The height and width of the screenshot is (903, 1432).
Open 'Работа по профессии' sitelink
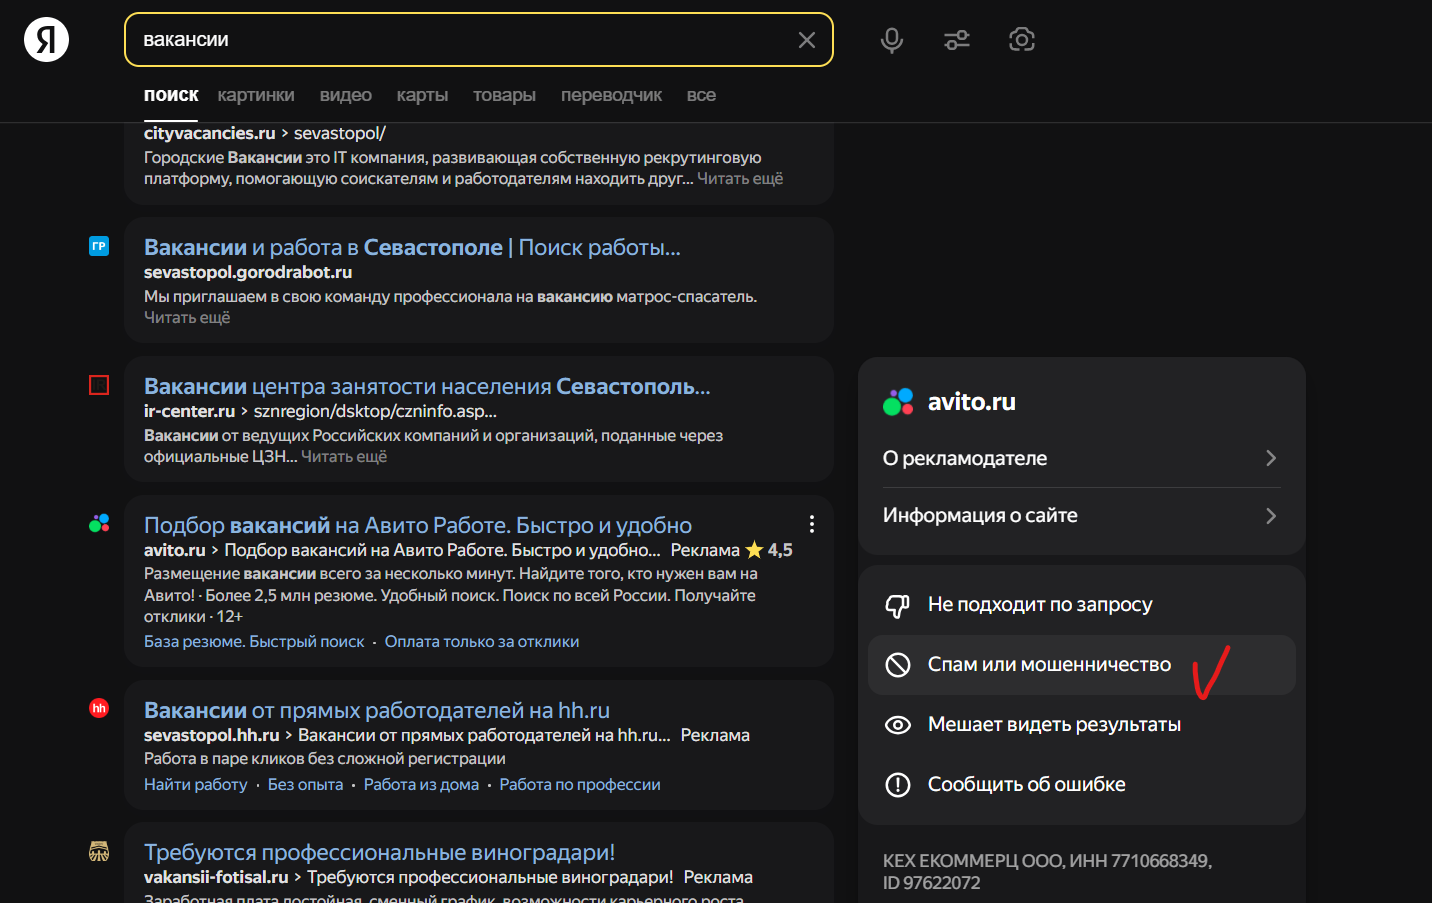pyautogui.click(x=580, y=785)
